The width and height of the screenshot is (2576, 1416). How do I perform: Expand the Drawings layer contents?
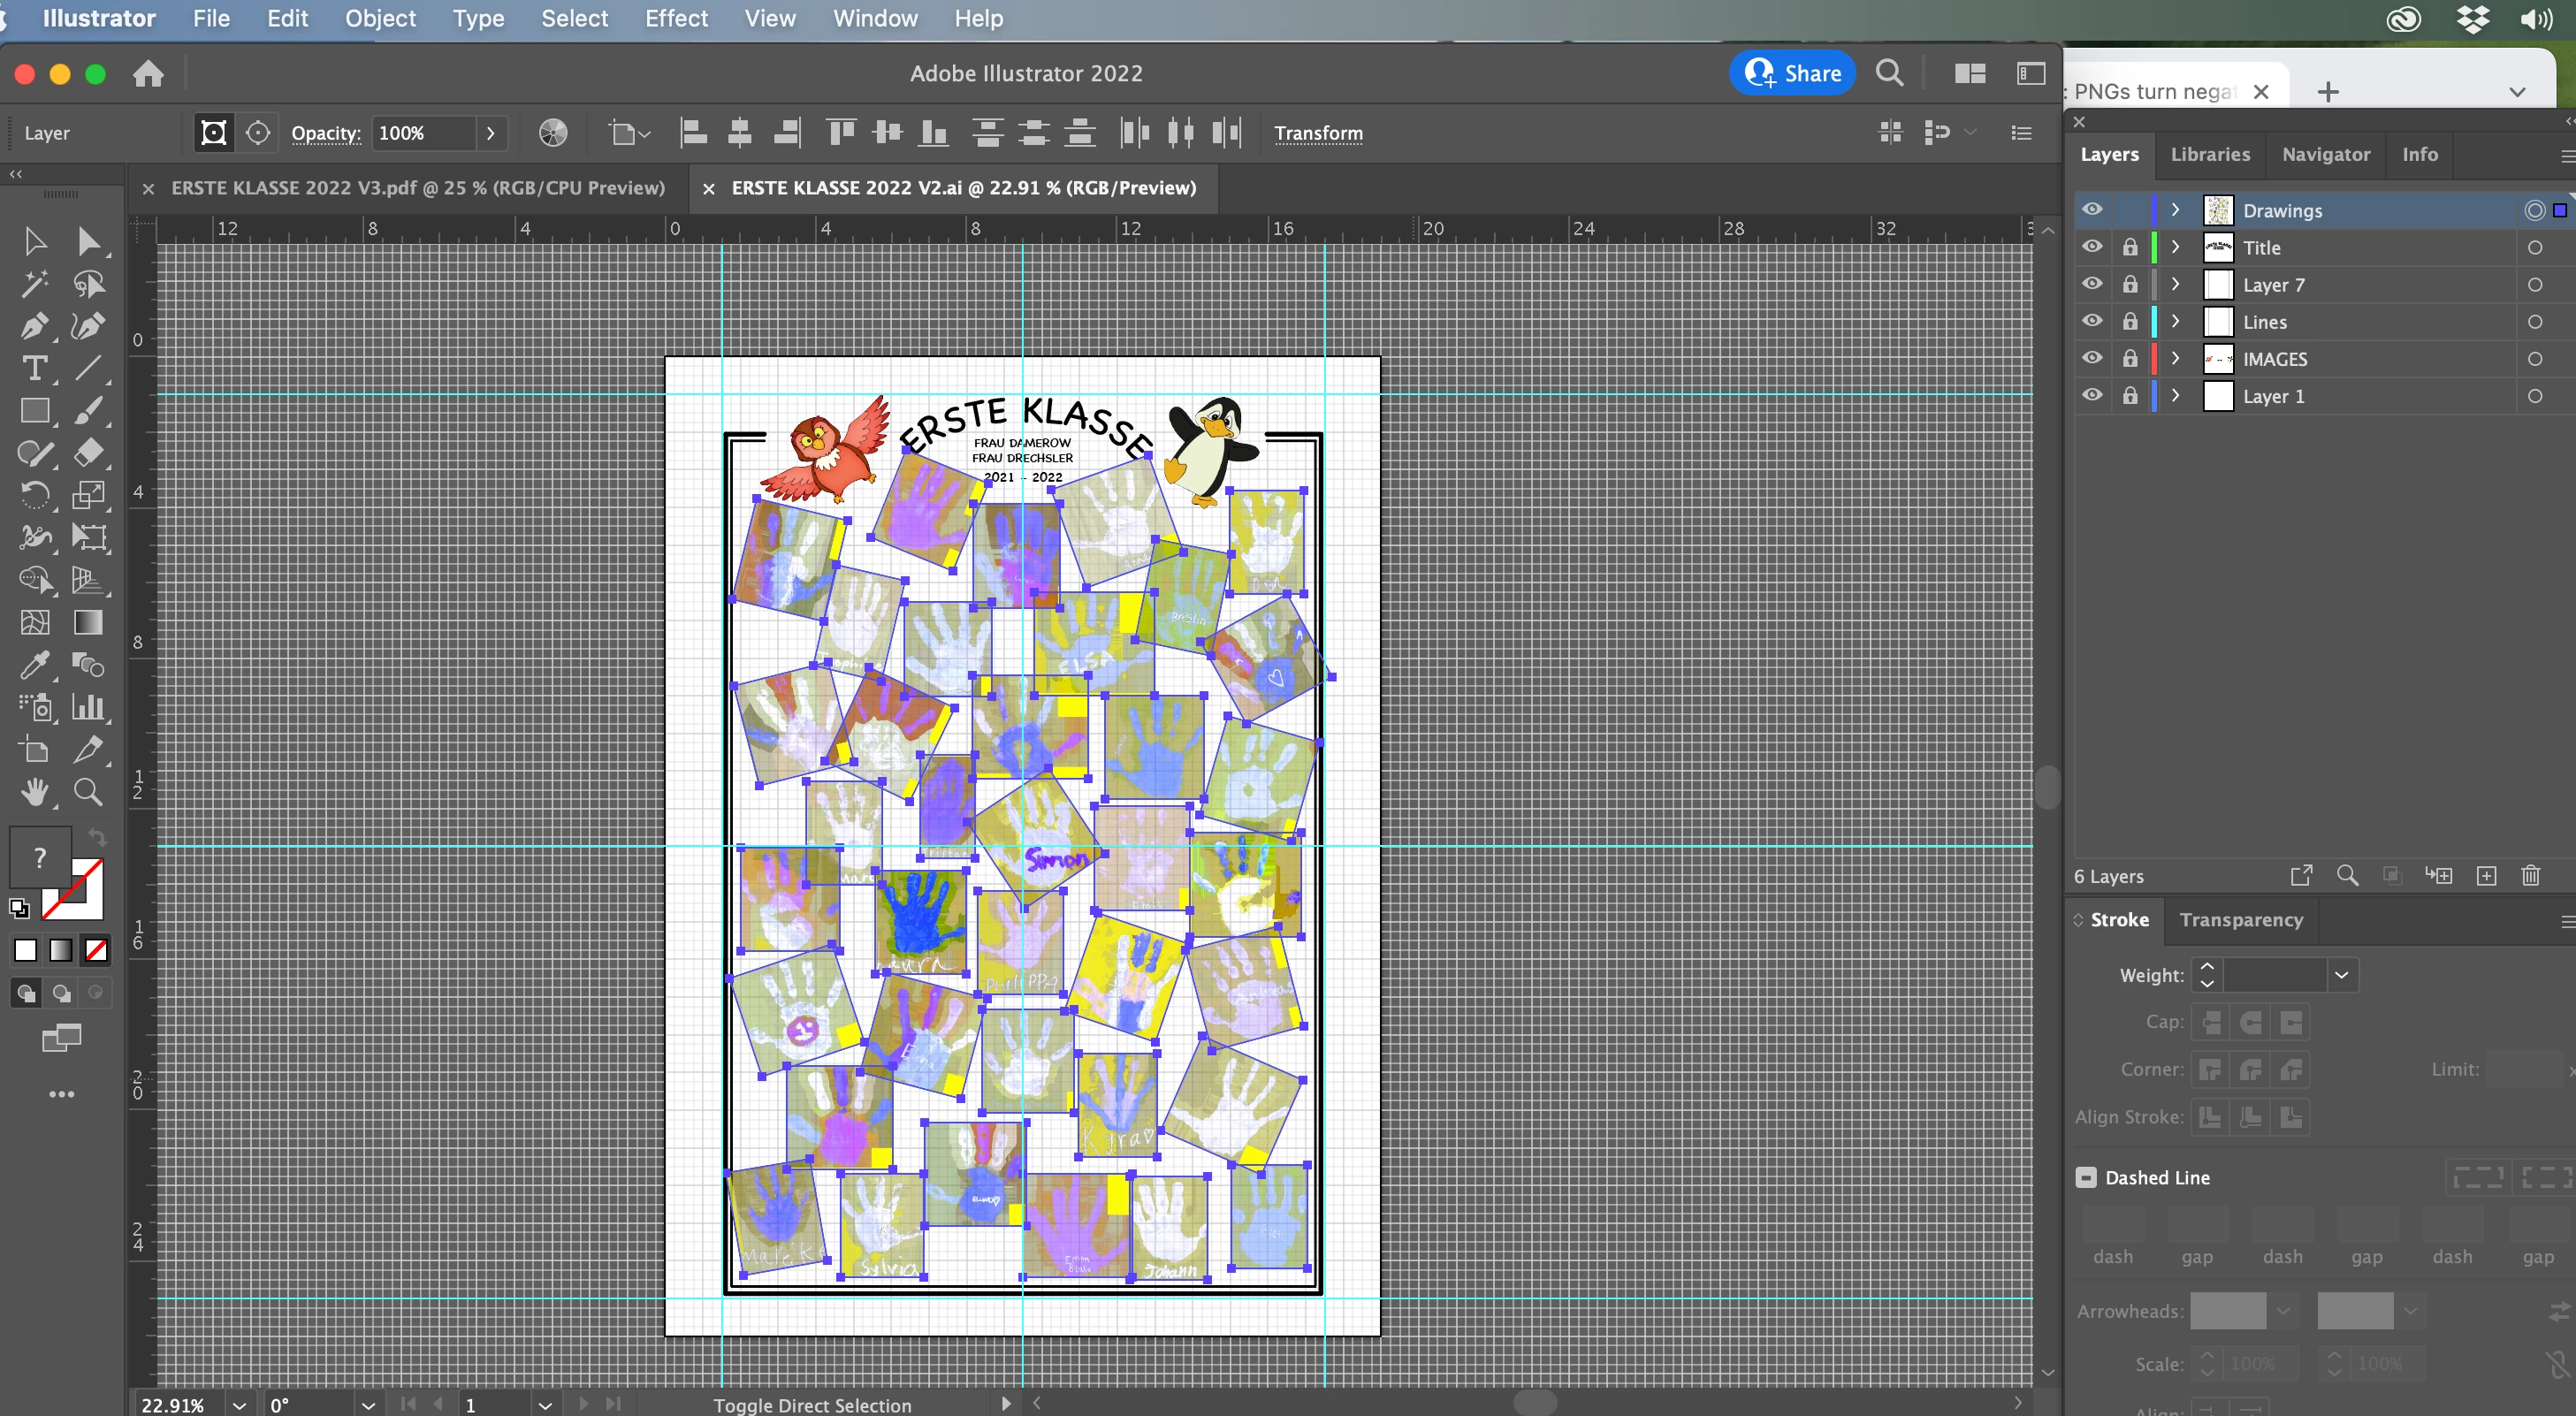point(2175,210)
